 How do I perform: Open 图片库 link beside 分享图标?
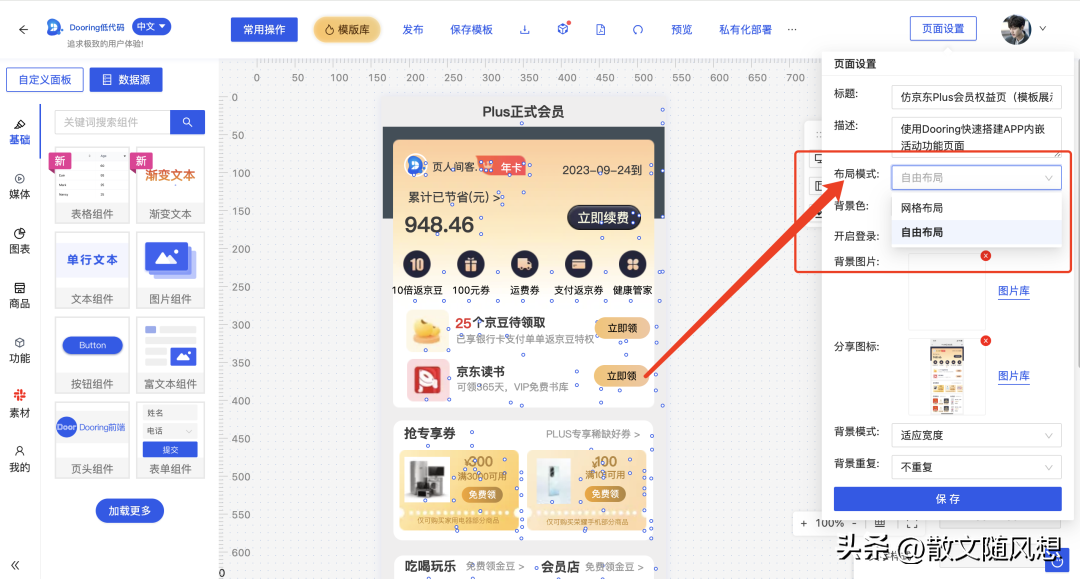(1014, 376)
